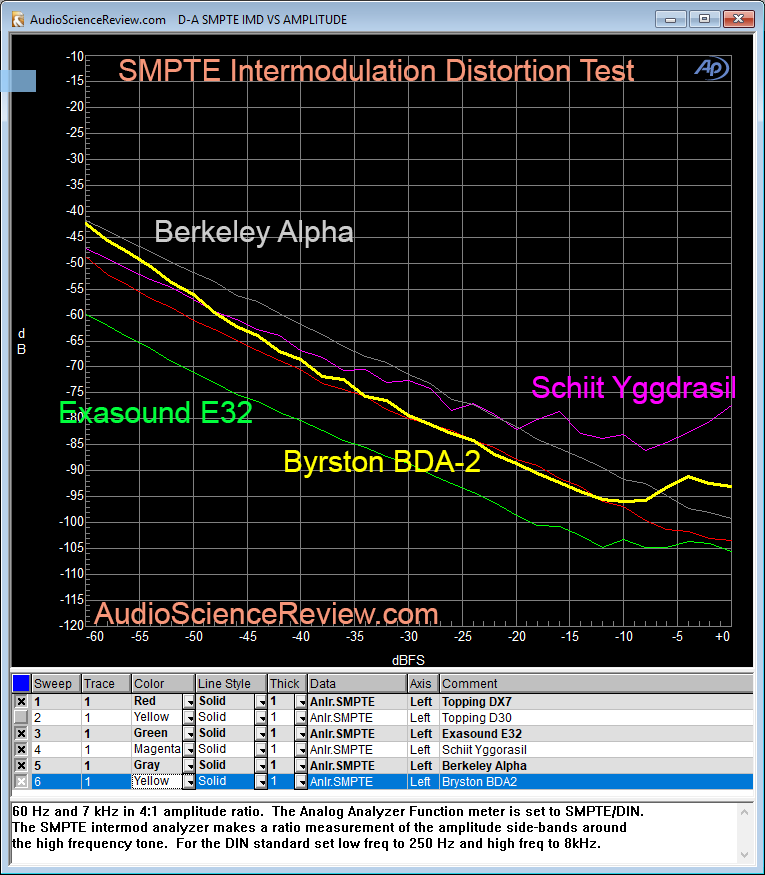Click the SMPTE Intermodulation Distortion Test title

click(x=376, y=71)
